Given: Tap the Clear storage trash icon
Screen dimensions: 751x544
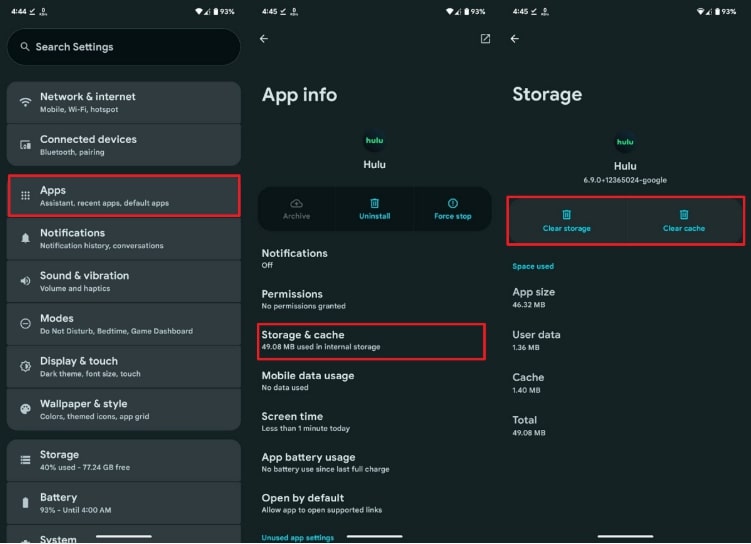Looking at the screenshot, I should [x=567, y=215].
